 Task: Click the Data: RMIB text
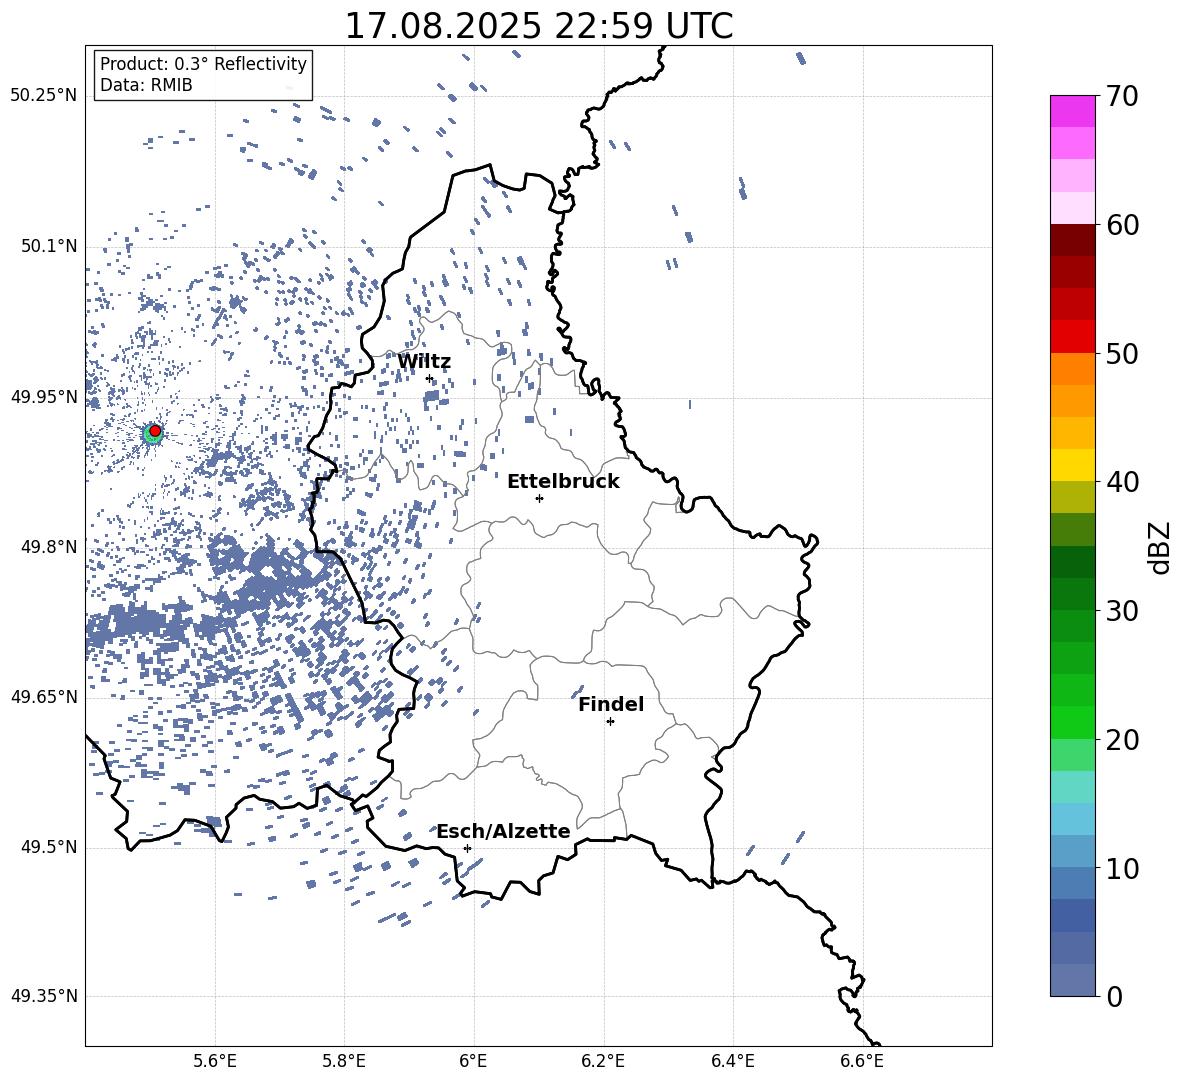click(x=146, y=85)
